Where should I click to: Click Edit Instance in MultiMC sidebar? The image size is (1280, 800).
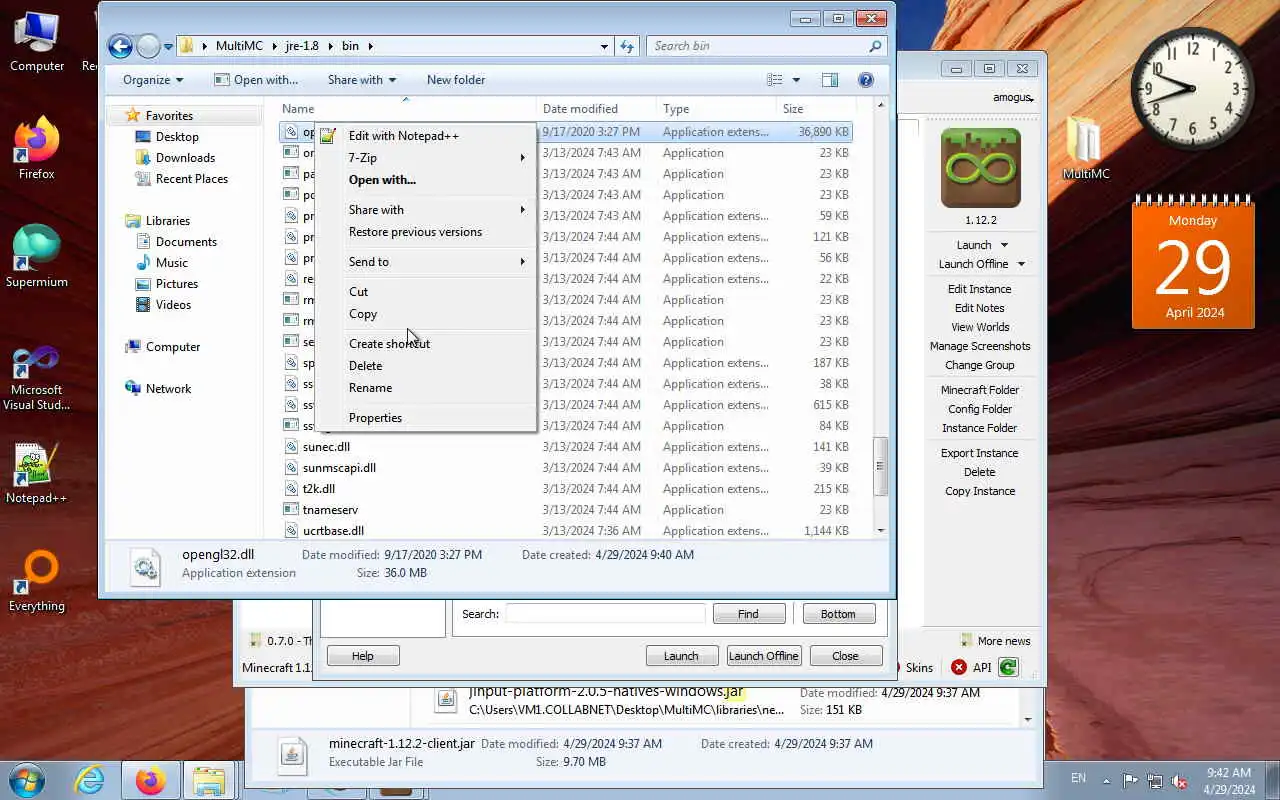point(979,289)
